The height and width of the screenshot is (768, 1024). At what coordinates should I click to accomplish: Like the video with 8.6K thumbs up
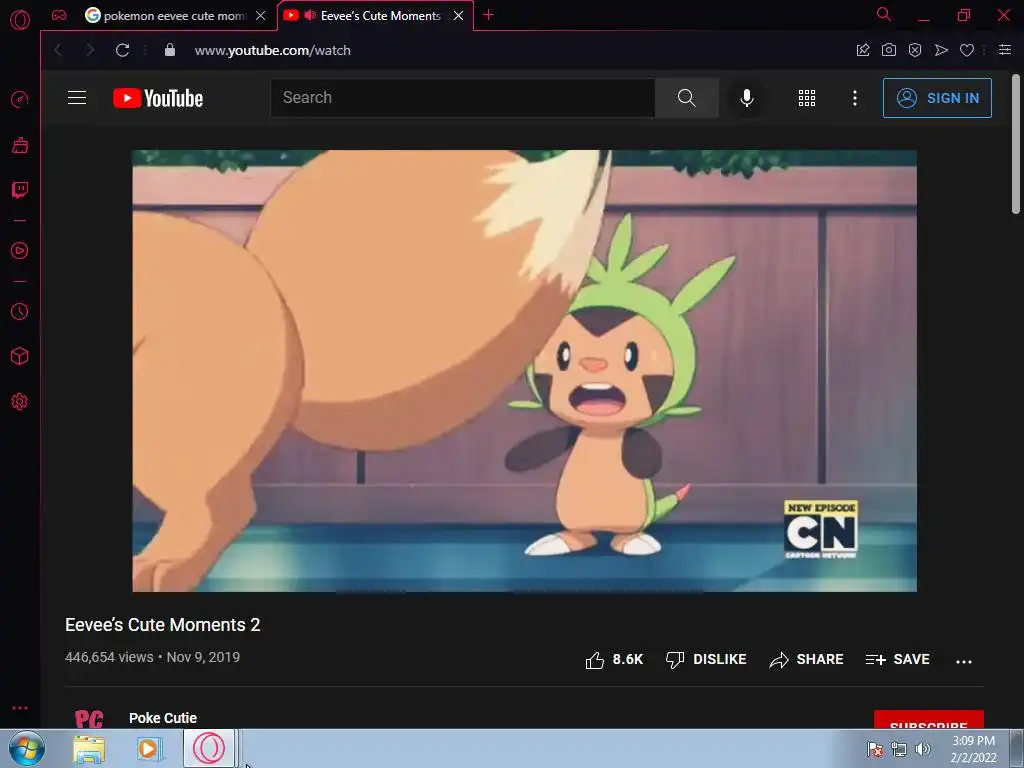[x=614, y=660]
